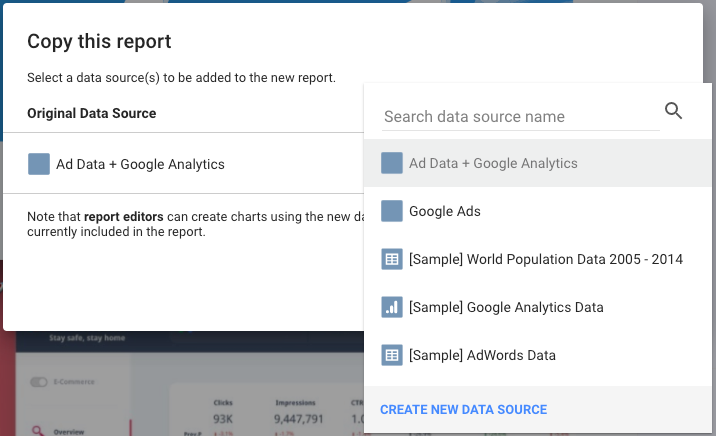Click the search magnifier icon
Screen dimensions: 716x436
pos(673,111)
